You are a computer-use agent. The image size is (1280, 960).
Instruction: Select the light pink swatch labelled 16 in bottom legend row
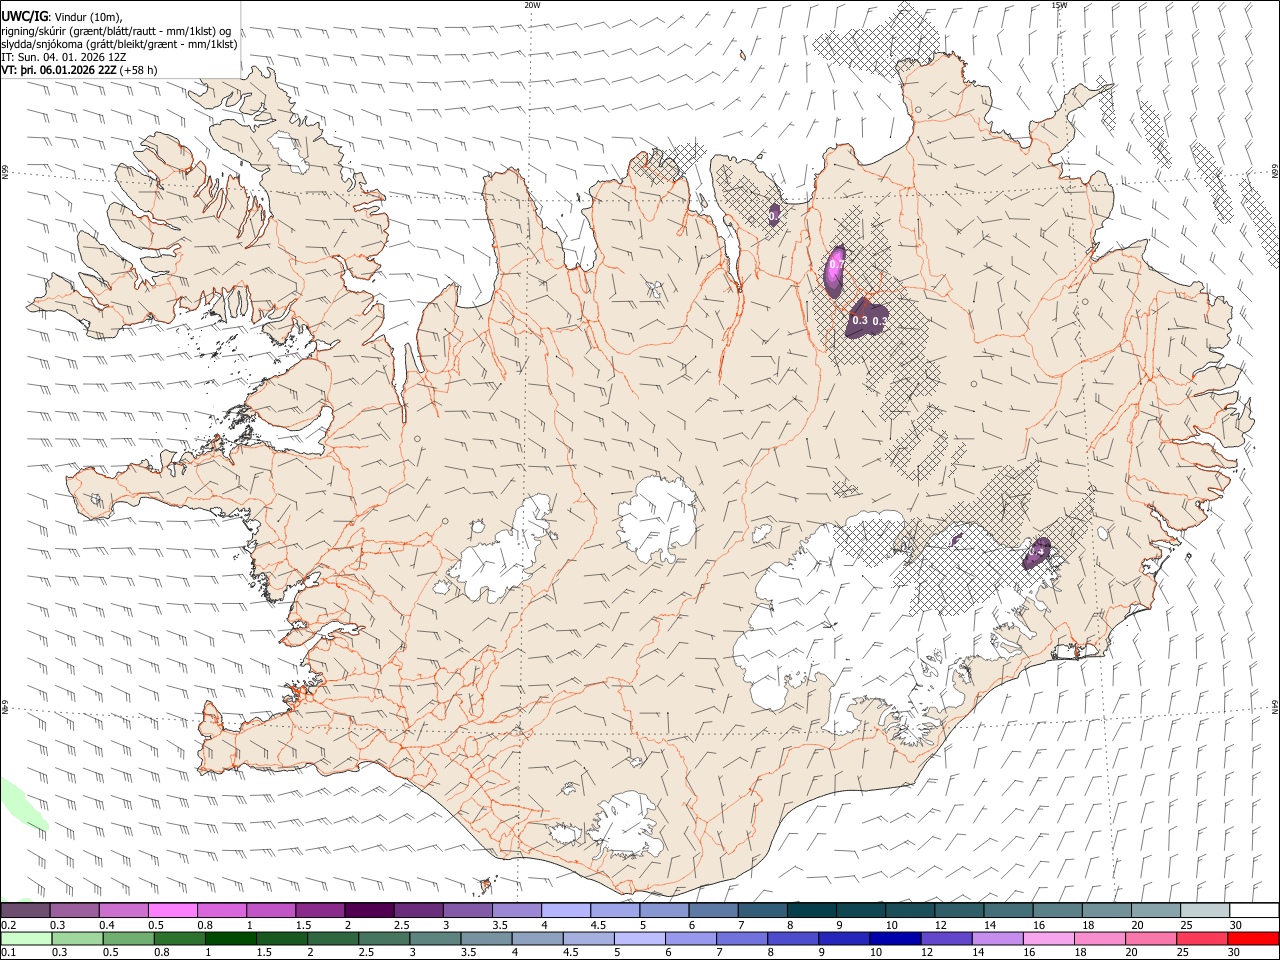coord(1047,938)
